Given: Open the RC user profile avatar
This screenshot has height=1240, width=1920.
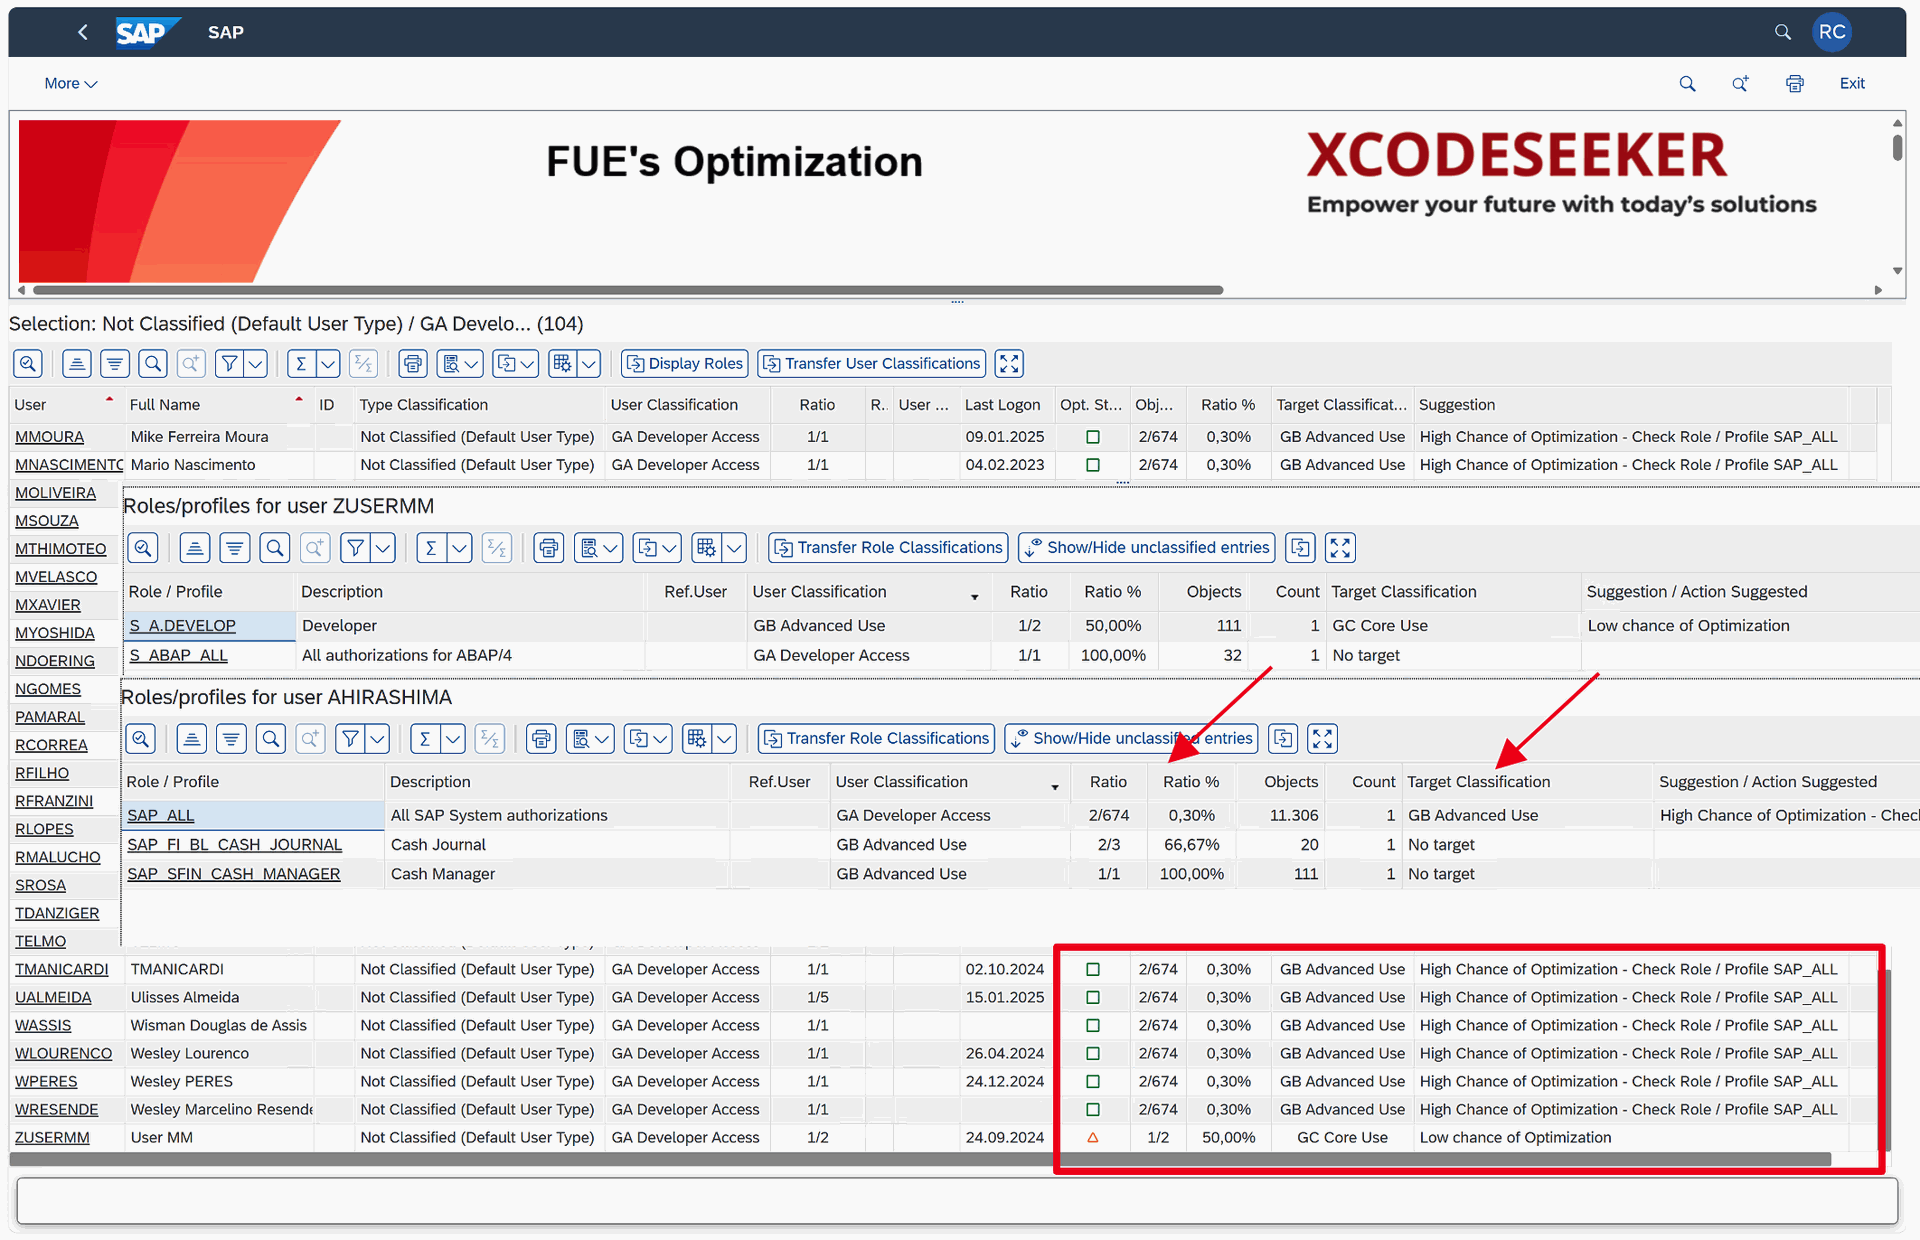Looking at the screenshot, I should [1832, 32].
